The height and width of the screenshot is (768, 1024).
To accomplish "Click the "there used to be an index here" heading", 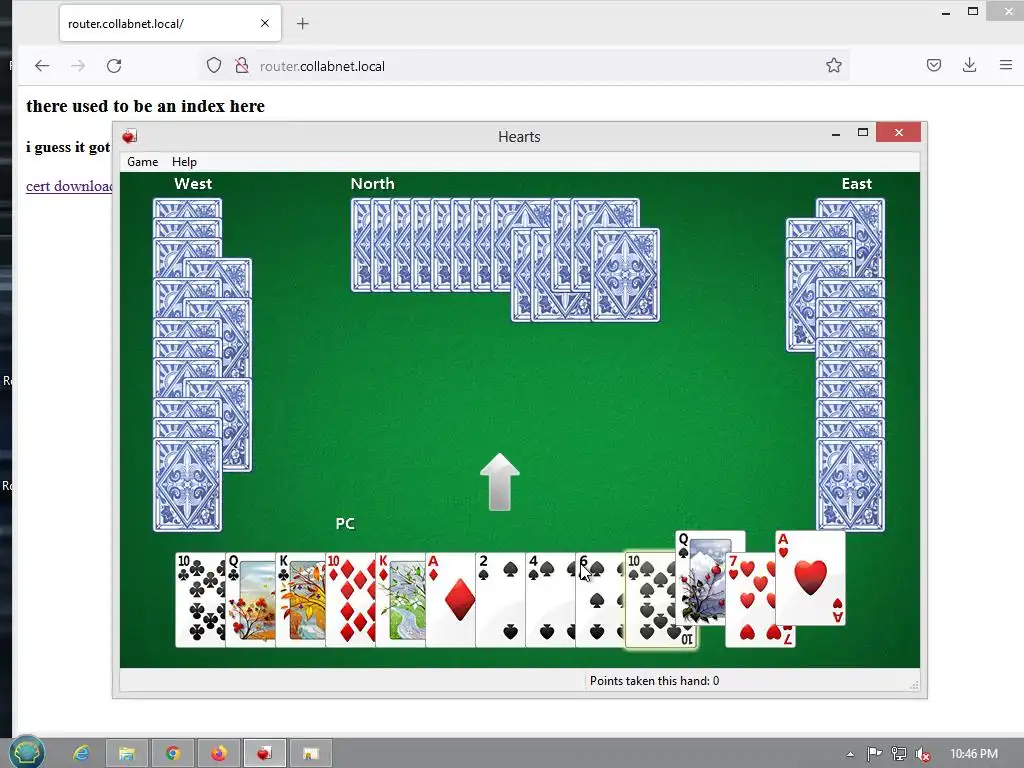I will point(146,106).
